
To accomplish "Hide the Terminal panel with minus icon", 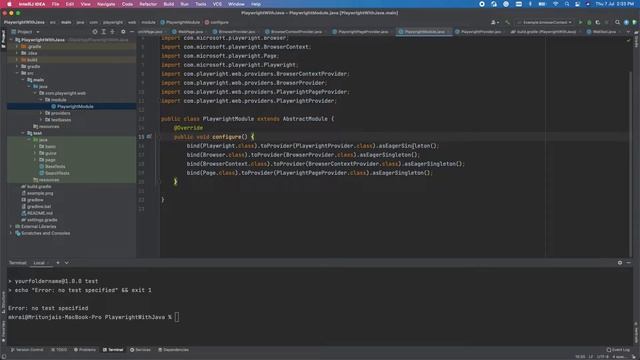I will coord(628,262).
